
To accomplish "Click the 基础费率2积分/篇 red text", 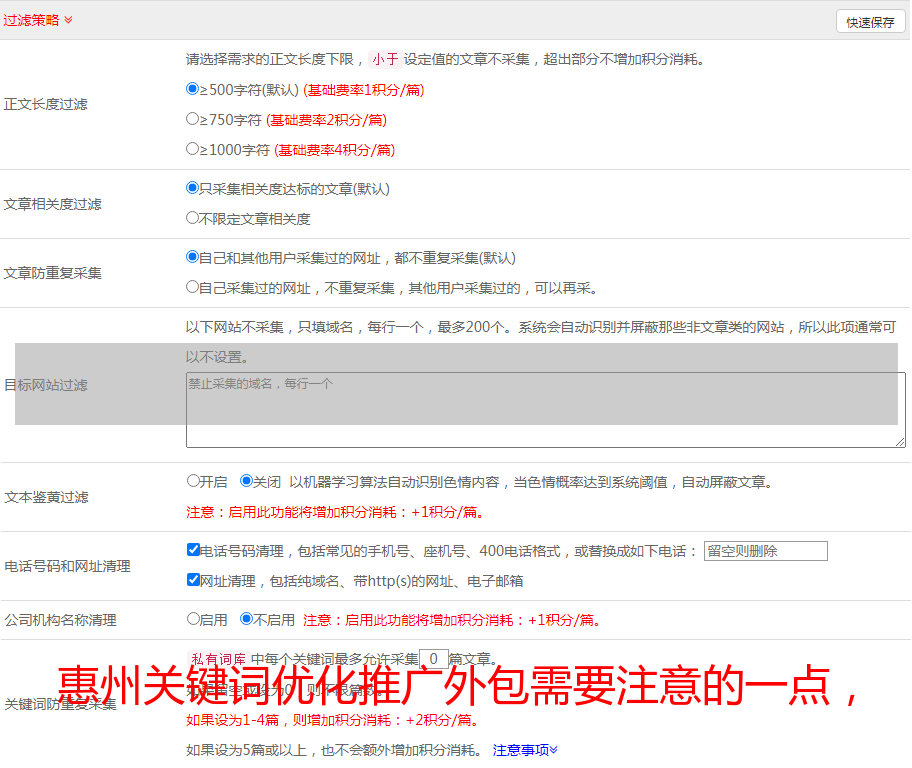I will 326,120.
